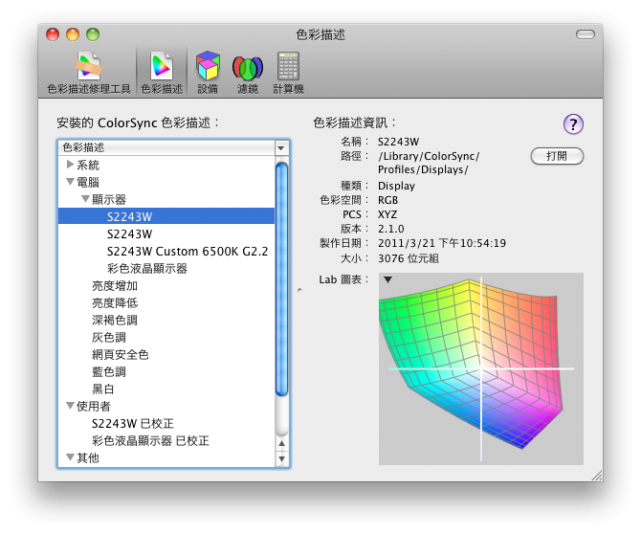Viewport: 640px width, 534px height.
Task: Open the Lab 圖表 options triangle menu
Action: tap(388, 280)
